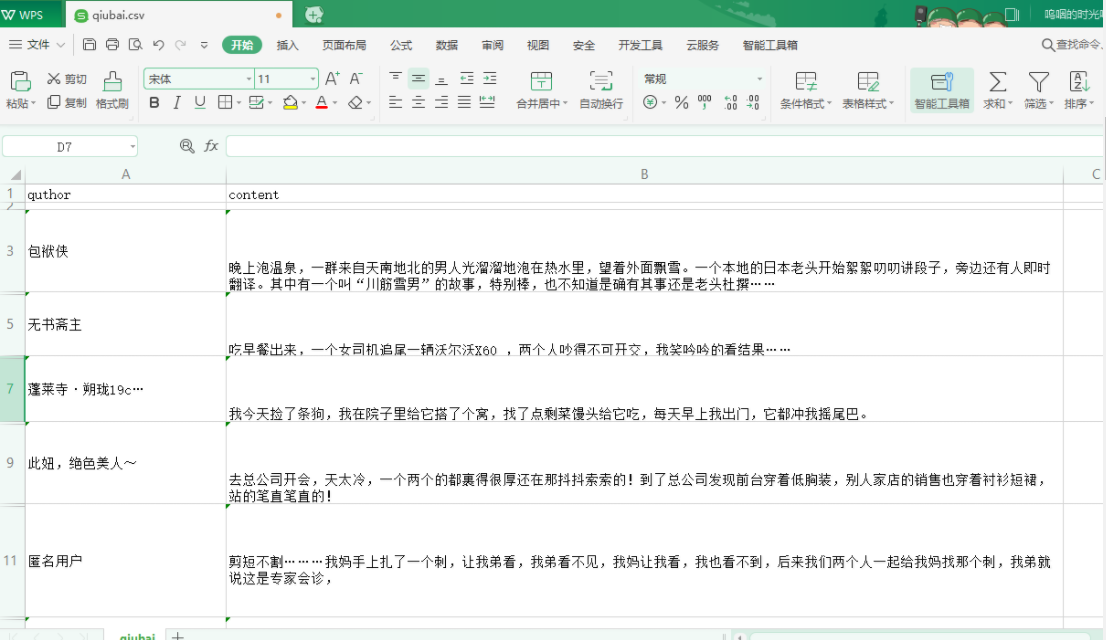Click the 合并居中 merge icon

click(x=541, y=81)
